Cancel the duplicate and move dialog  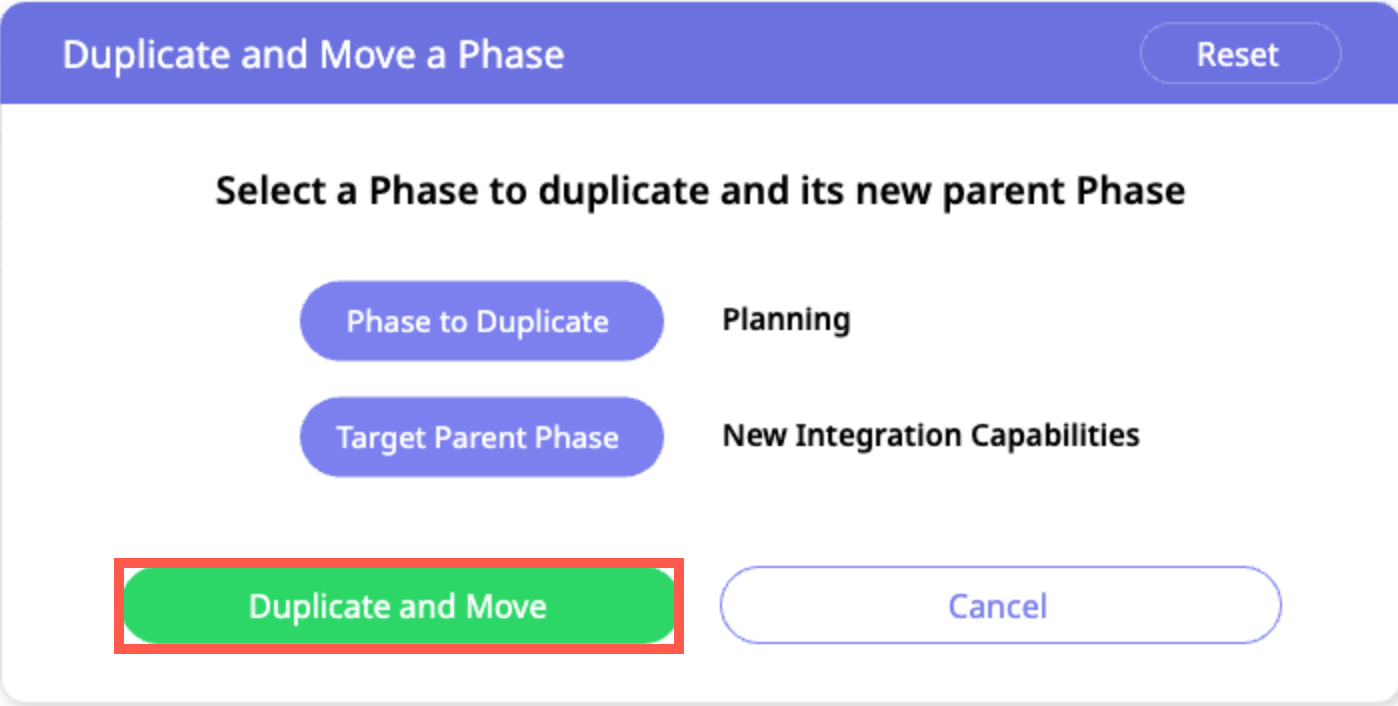click(999, 605)
